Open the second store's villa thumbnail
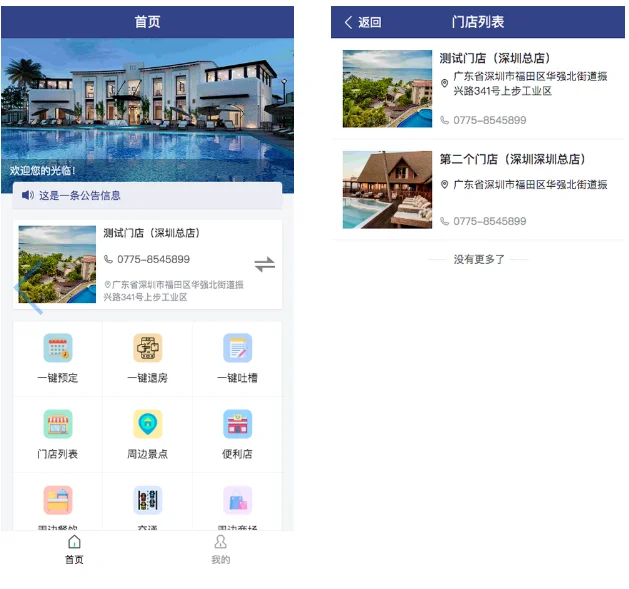The image size is (629, 589). pos(387,190)
